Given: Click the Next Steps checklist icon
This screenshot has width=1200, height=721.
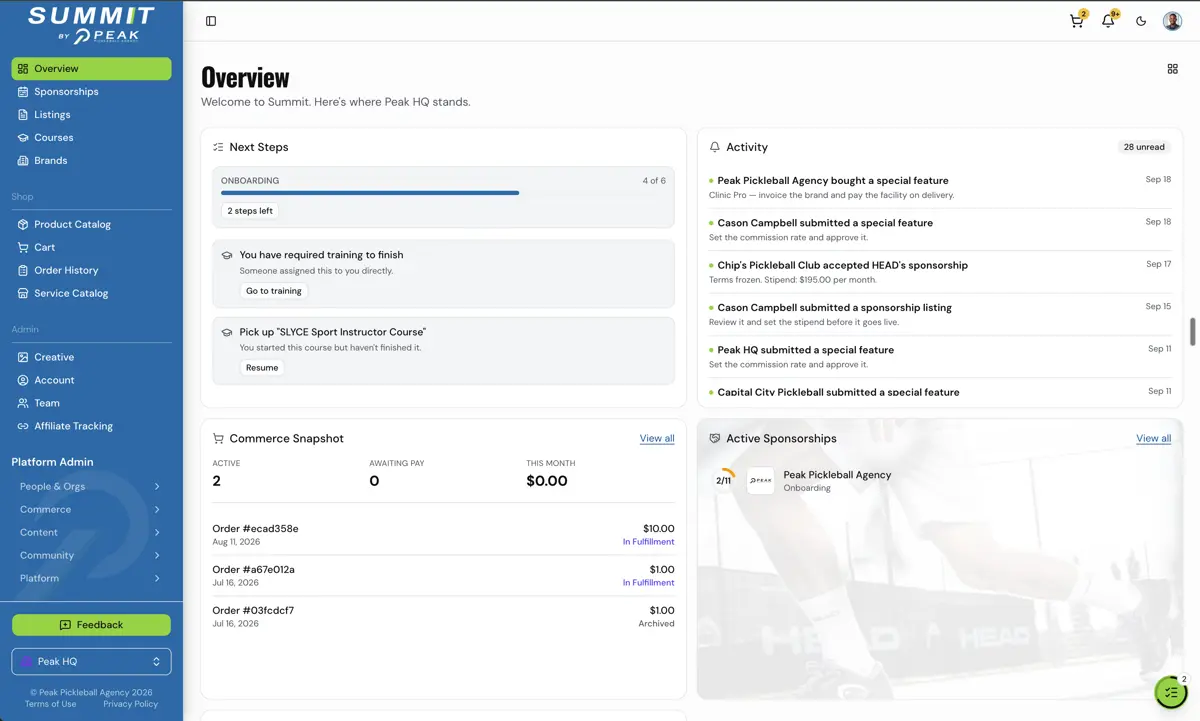Looking at the screenshot, I should 218,147.
